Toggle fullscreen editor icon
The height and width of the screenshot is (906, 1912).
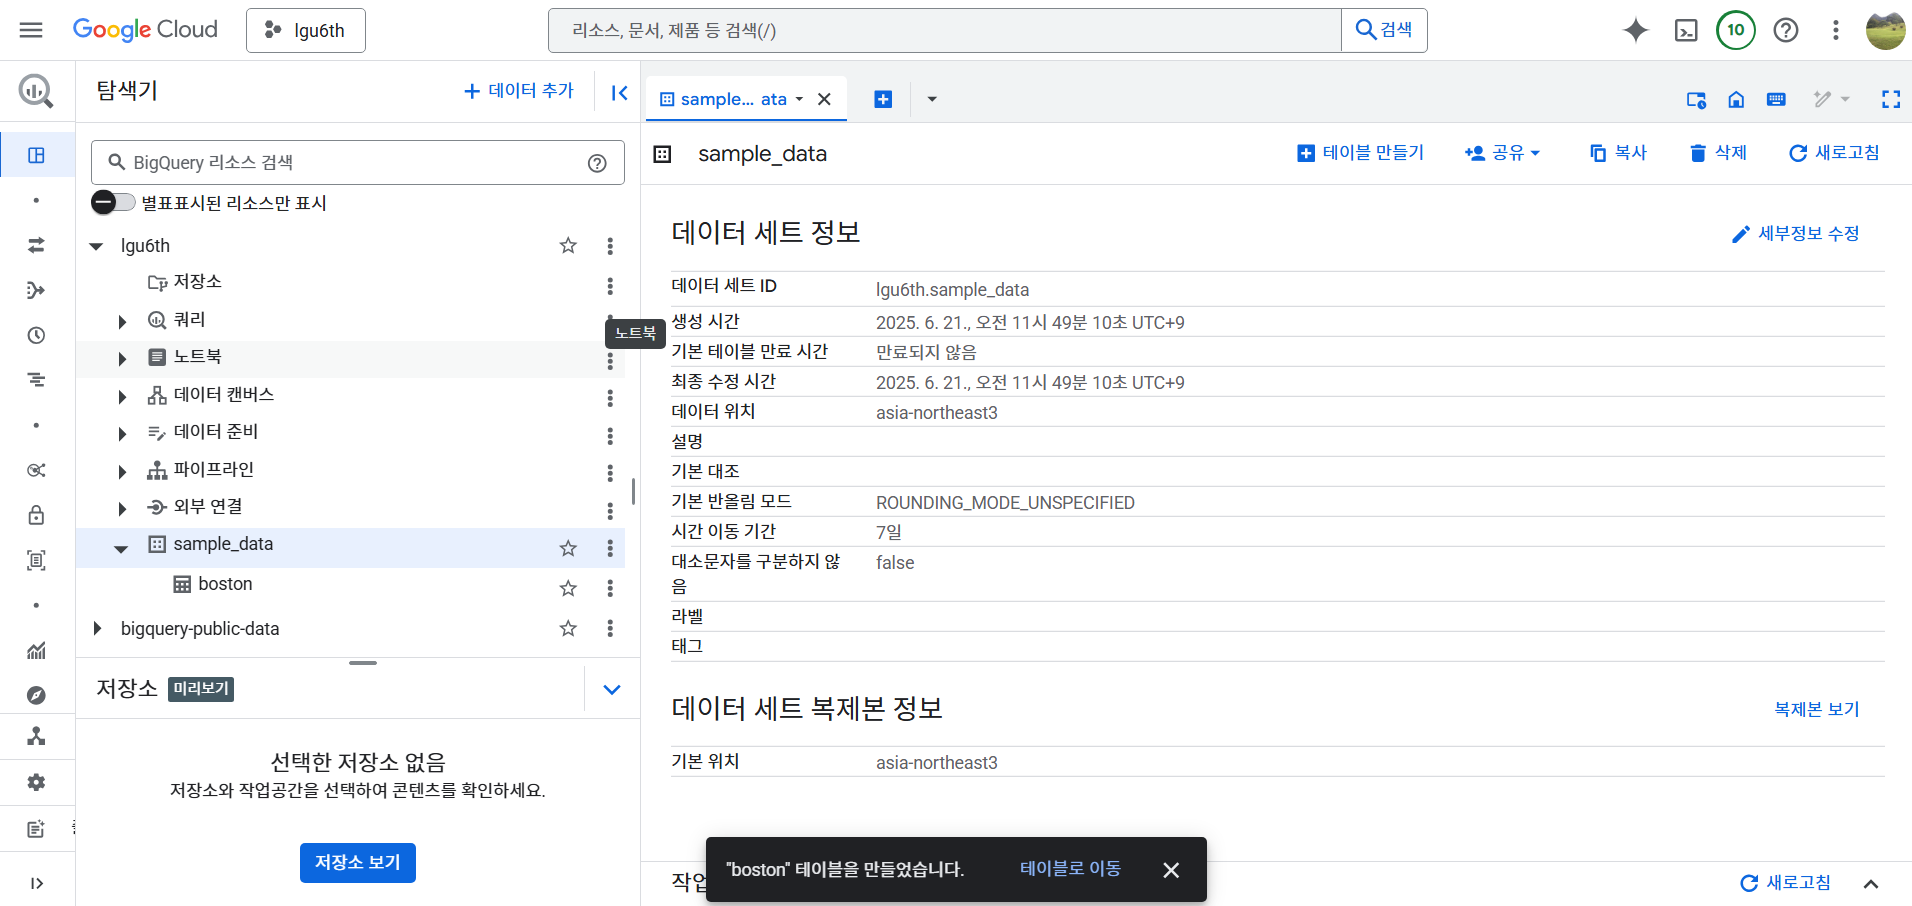[x=1890, y=99]
